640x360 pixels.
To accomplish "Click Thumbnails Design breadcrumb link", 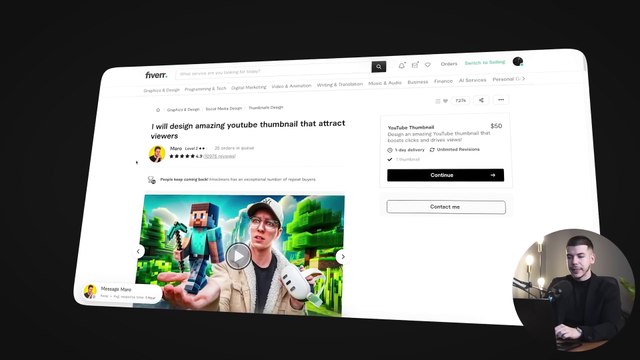I will [x=266, y=108].
